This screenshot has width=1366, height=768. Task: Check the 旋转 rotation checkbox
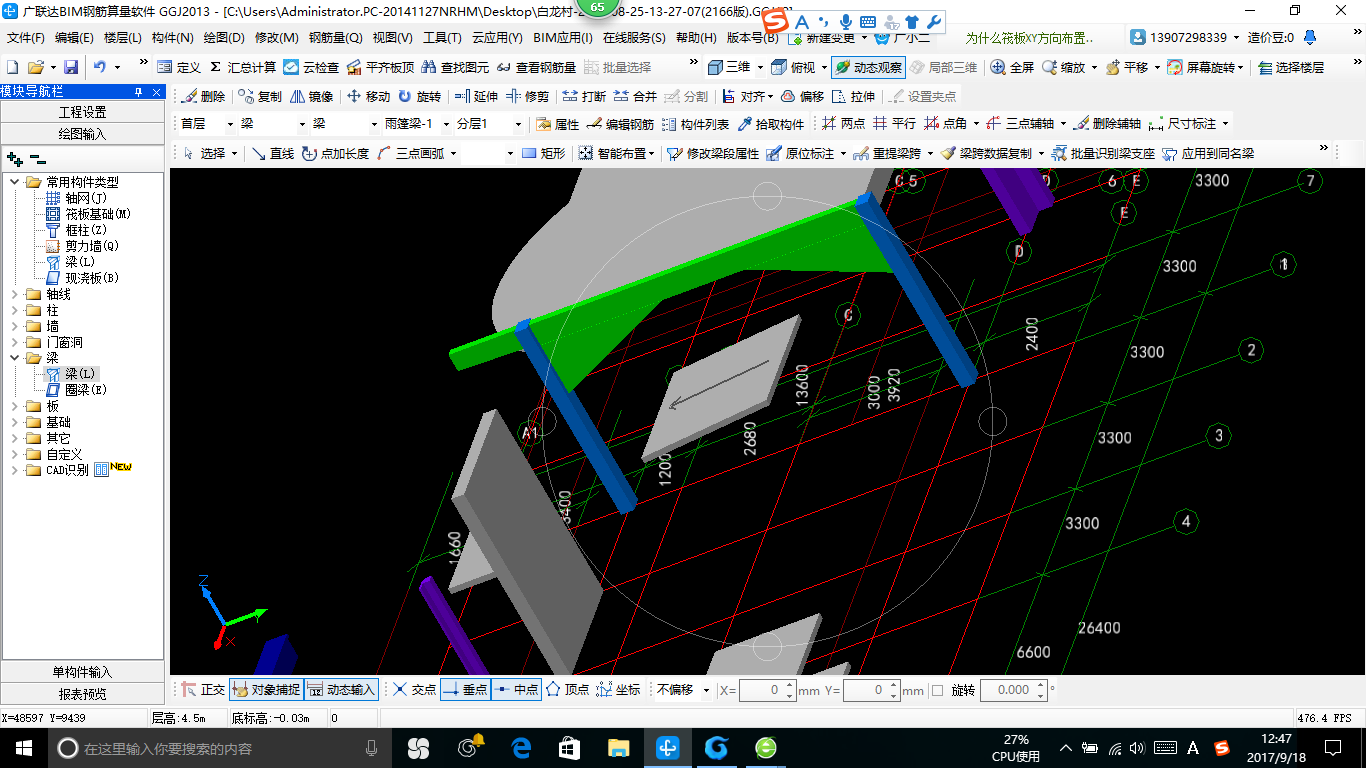pyautogui.click(x=937, y=690)
